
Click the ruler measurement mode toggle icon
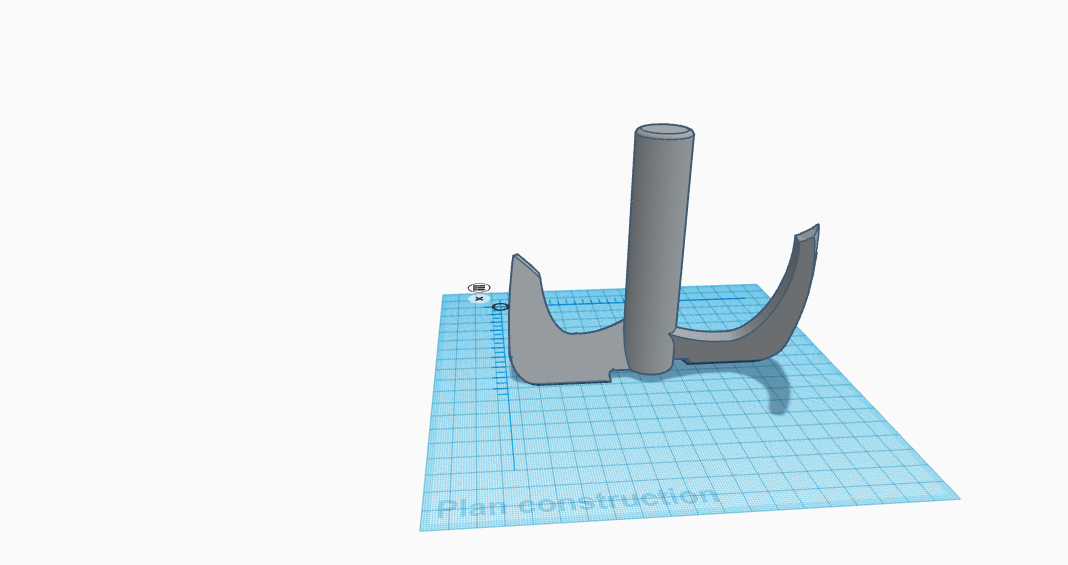click(479, 287)
